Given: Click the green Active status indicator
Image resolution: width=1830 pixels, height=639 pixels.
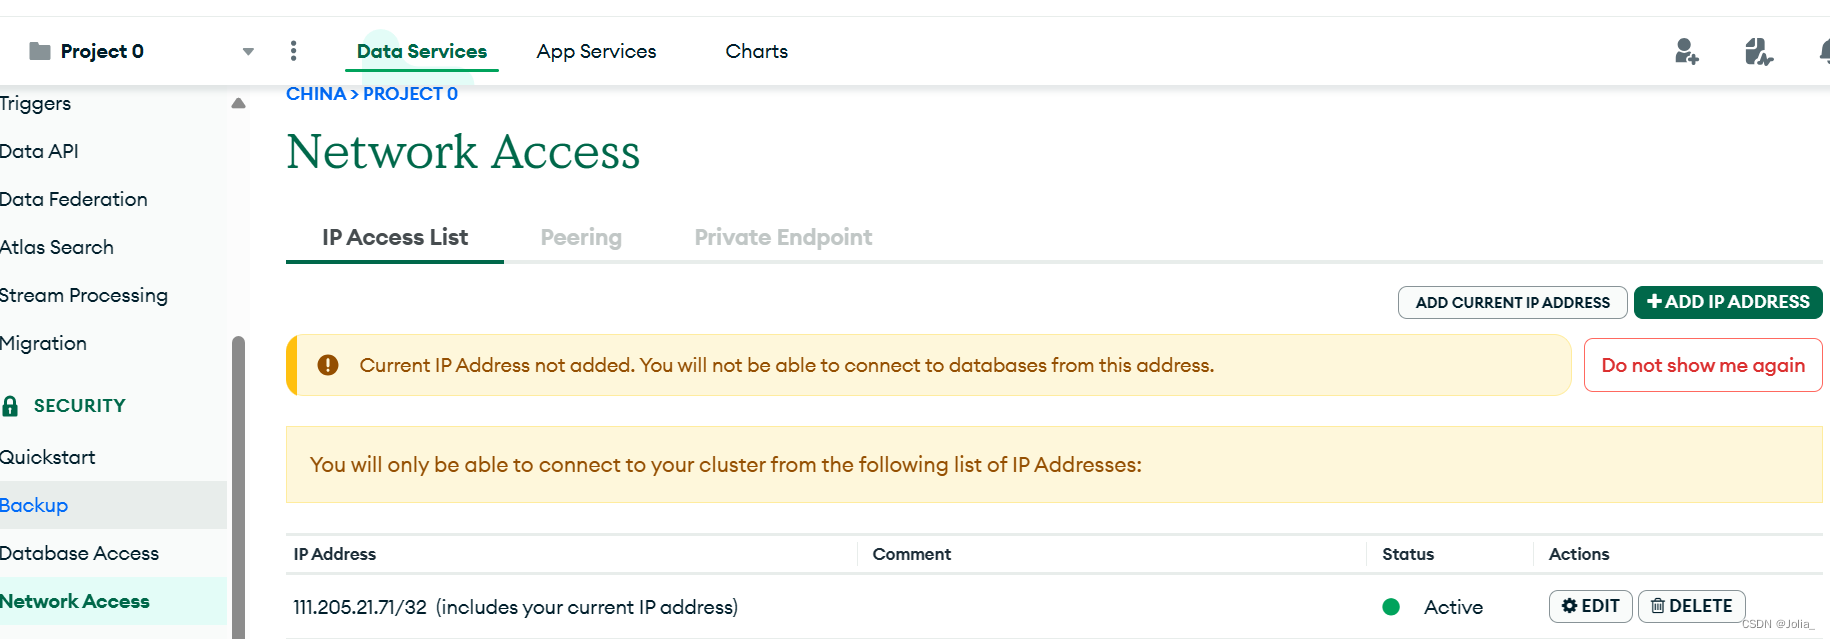Looking at the screenshot, I should (1391, 606).
